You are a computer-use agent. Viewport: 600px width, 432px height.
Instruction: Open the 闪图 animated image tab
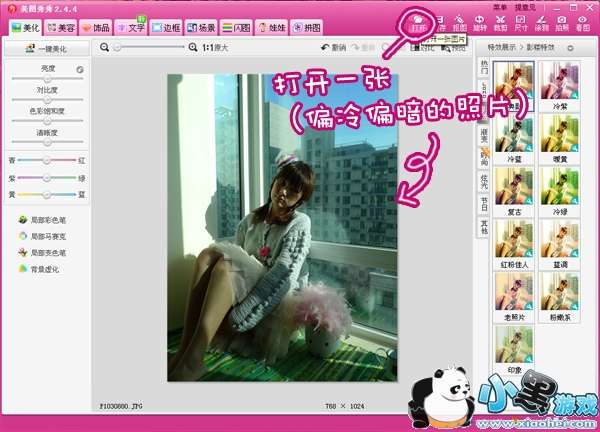tap(236, 28)
